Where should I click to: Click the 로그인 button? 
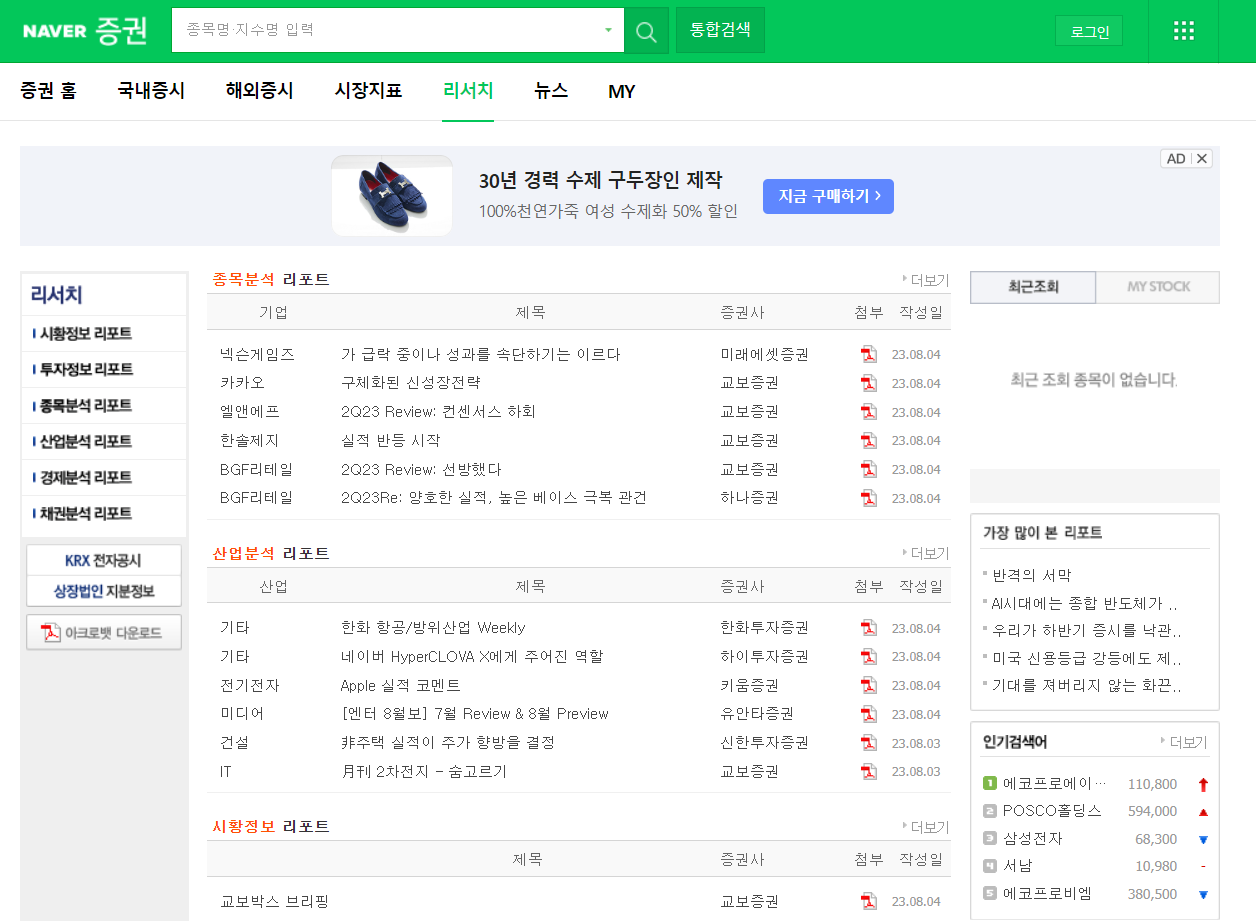[1088, 30]
